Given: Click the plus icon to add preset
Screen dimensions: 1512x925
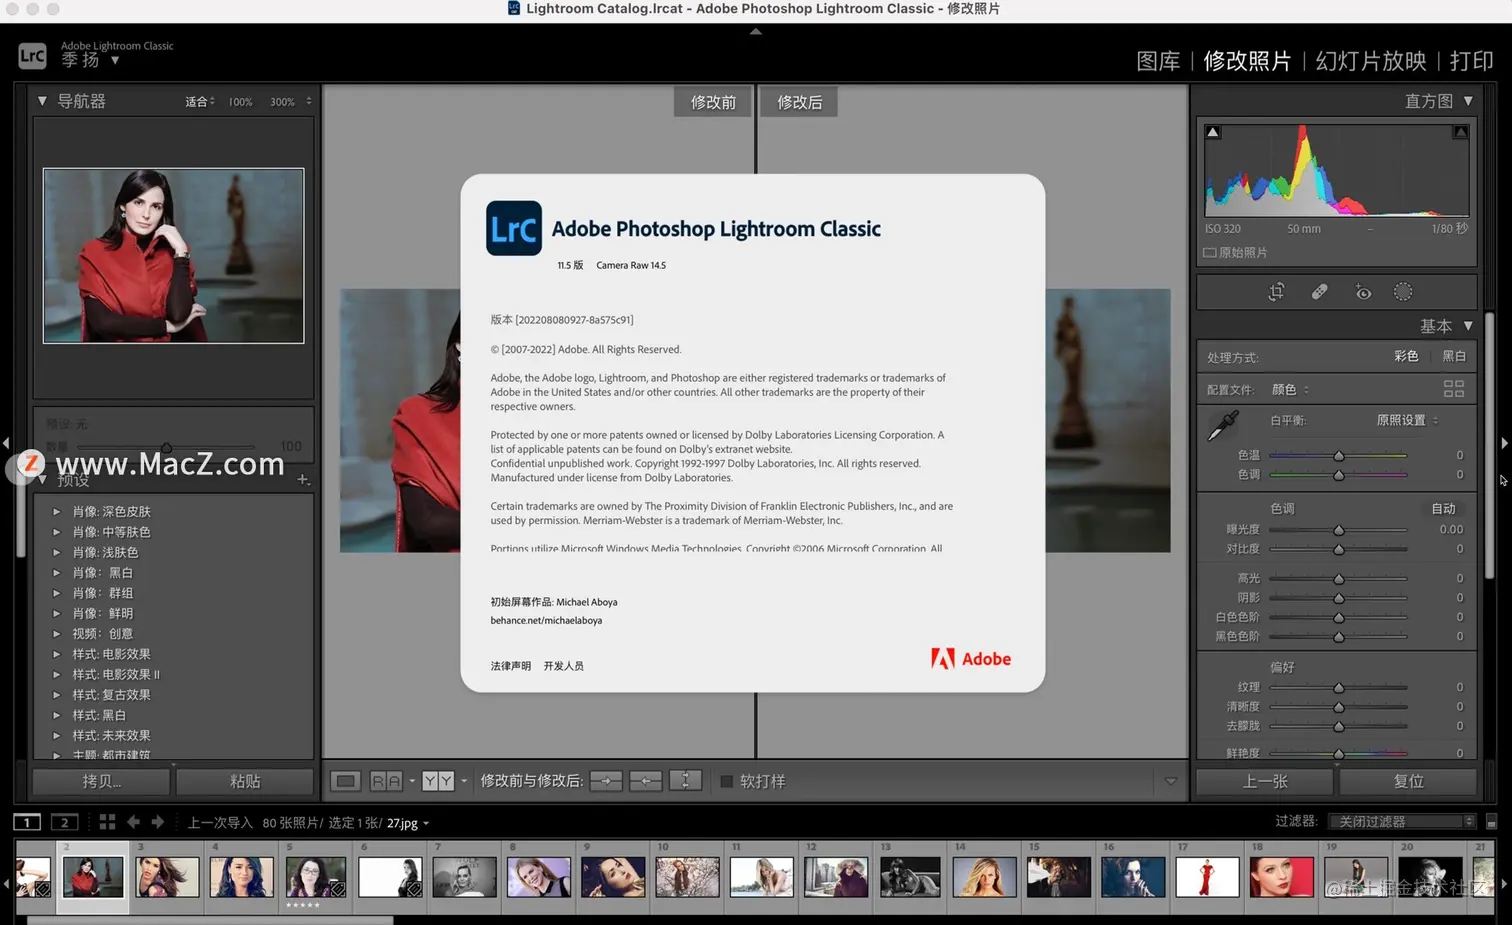Looking at the screenshot, I should (303, 480).
